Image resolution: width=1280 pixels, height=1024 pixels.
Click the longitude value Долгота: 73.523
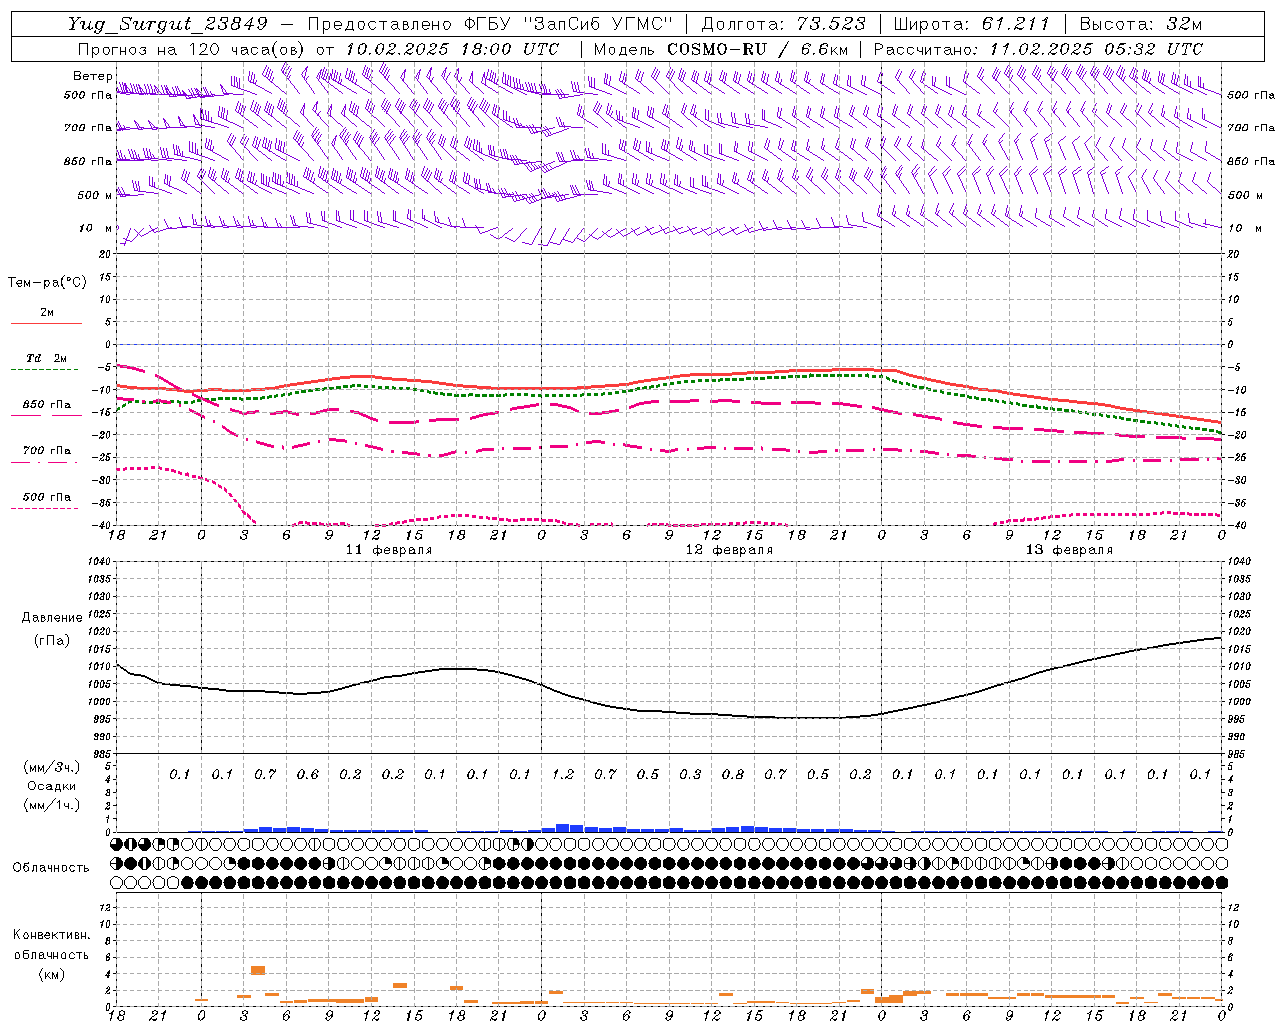[783, 24]
